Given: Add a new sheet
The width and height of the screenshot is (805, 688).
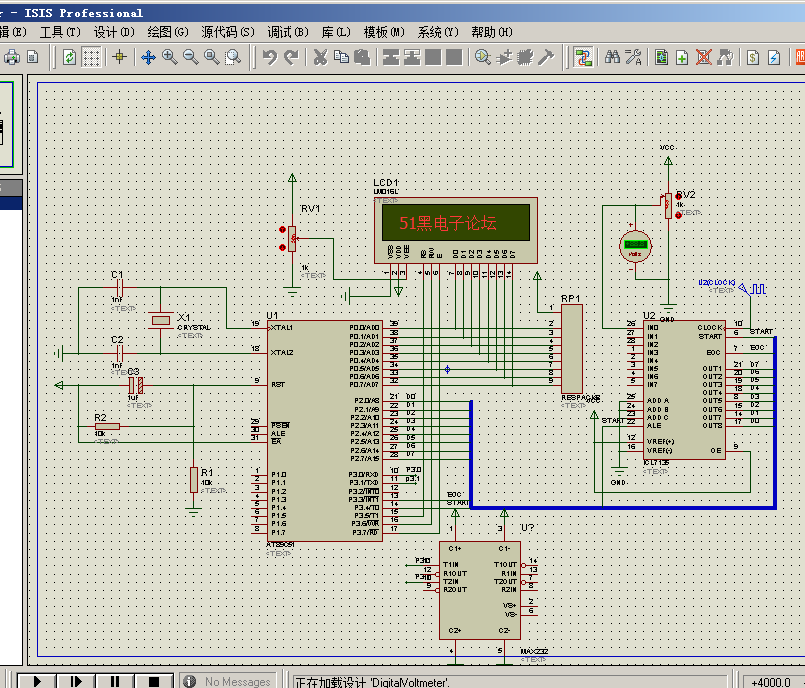Looking at the screenshot, I should click(x=682, y=57).
